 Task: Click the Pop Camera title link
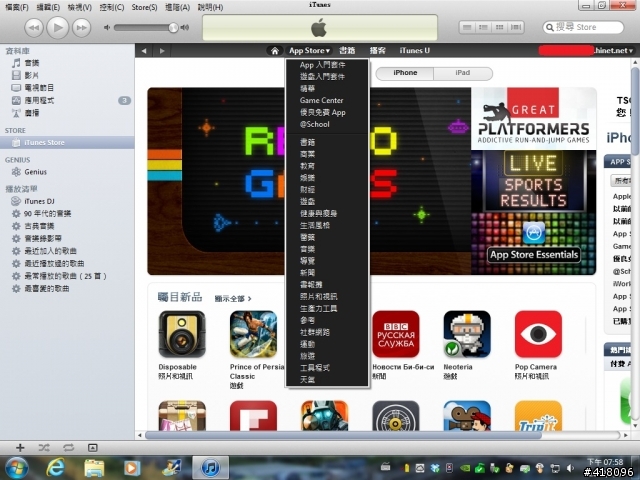[536, 367]
